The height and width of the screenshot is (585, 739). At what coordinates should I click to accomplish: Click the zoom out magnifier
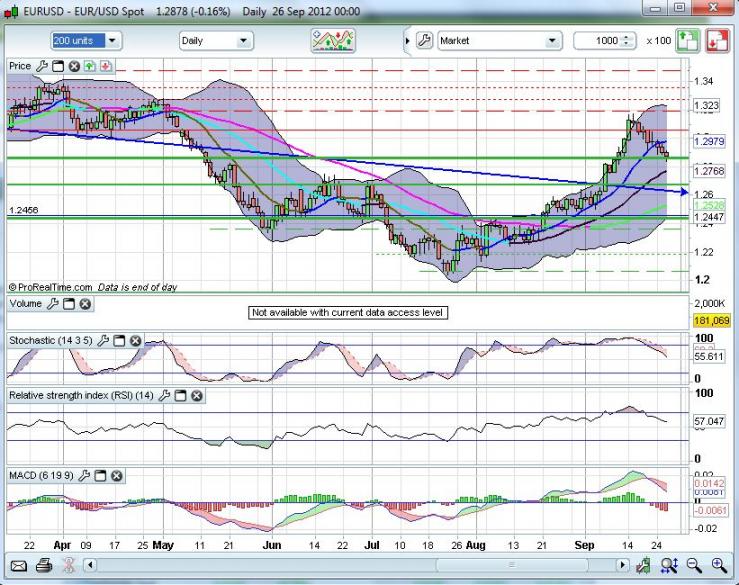(693, 565)
